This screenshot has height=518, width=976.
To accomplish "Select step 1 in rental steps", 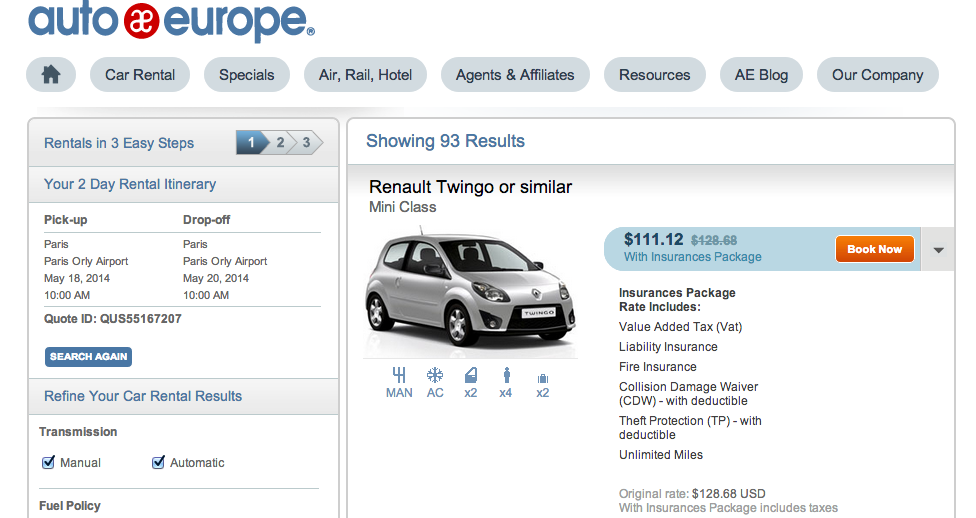I will pos(251,143).
